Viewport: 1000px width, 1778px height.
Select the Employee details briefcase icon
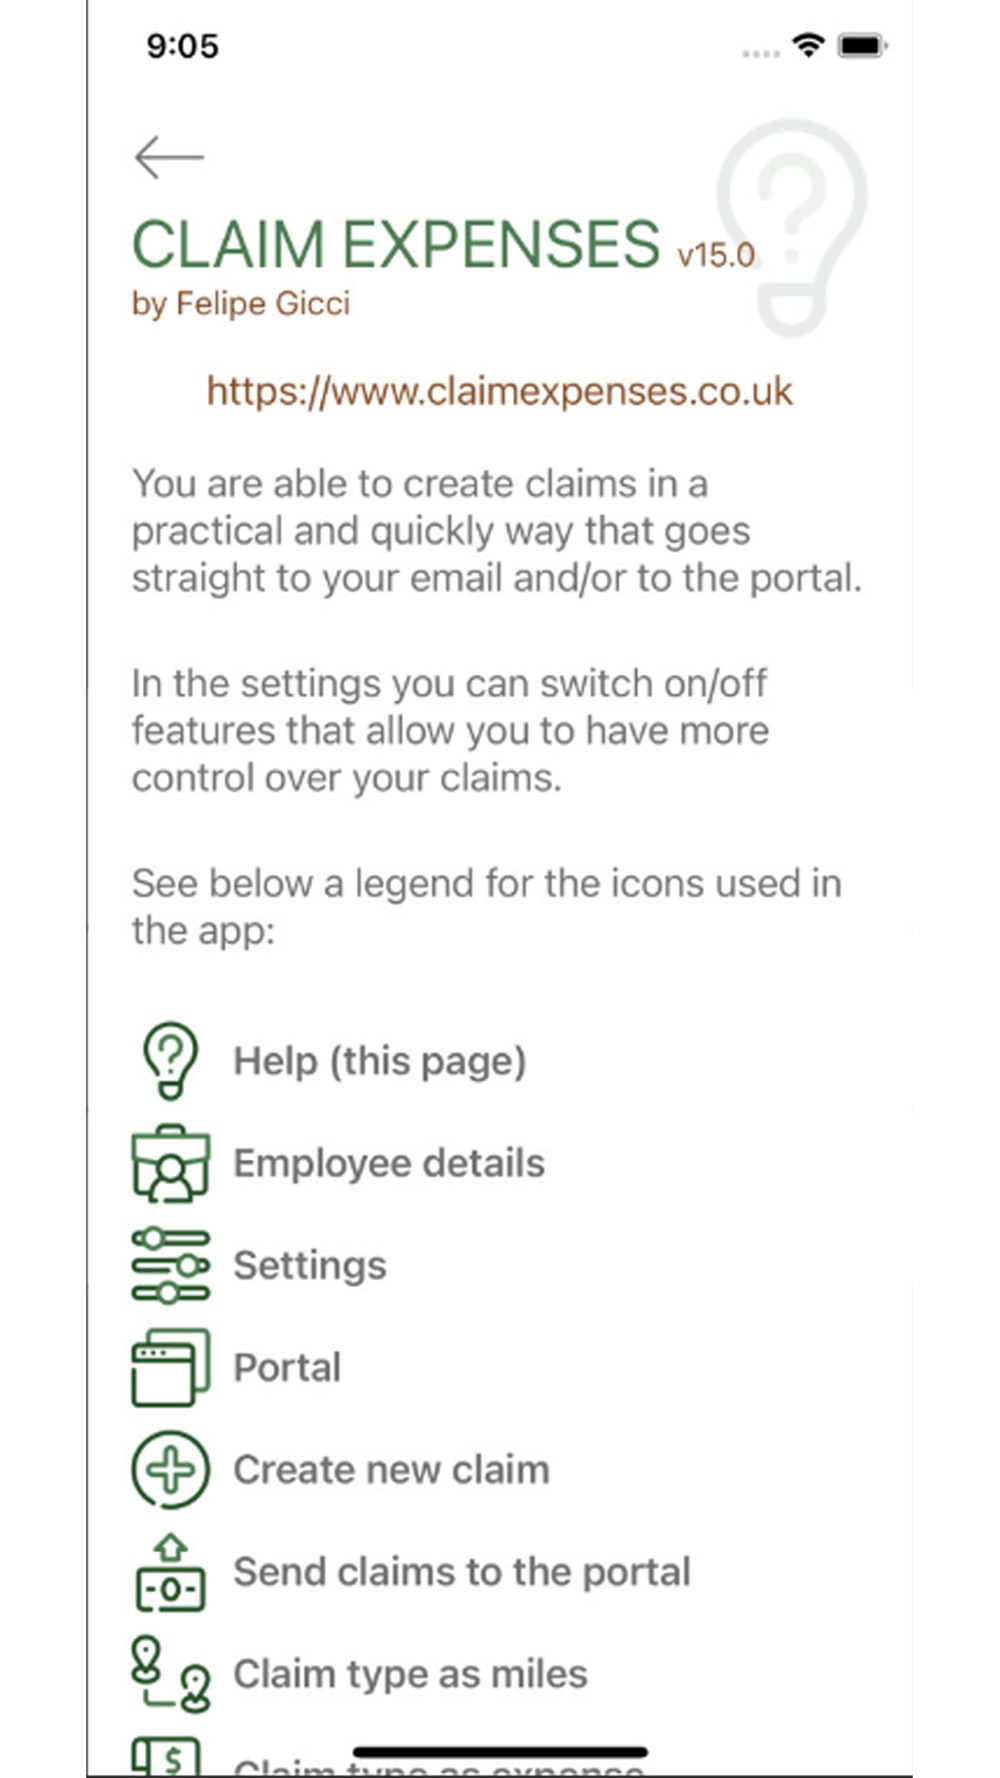(171, 1163)
